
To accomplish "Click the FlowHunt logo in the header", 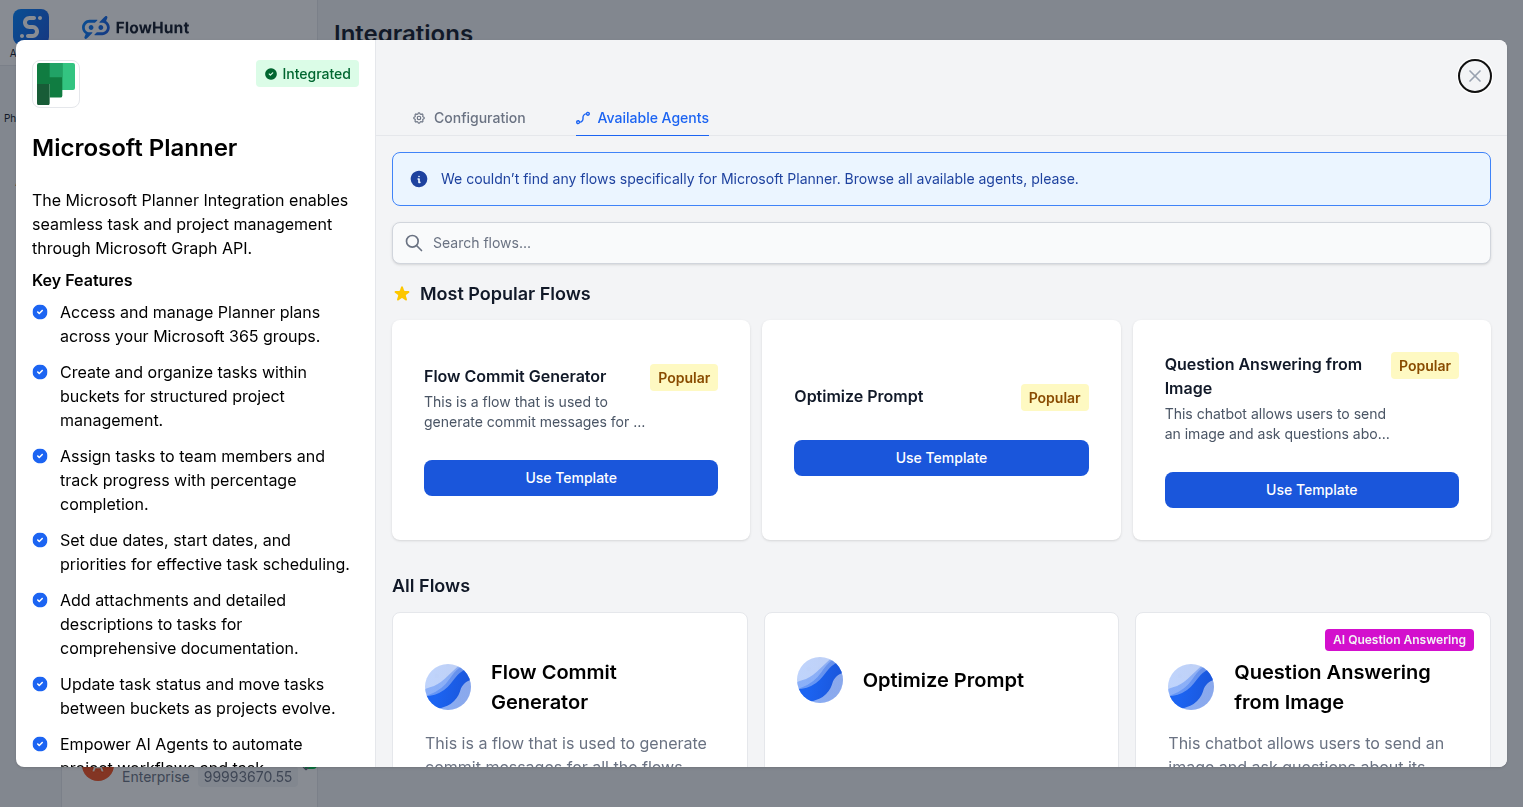I will pos(135,27).
